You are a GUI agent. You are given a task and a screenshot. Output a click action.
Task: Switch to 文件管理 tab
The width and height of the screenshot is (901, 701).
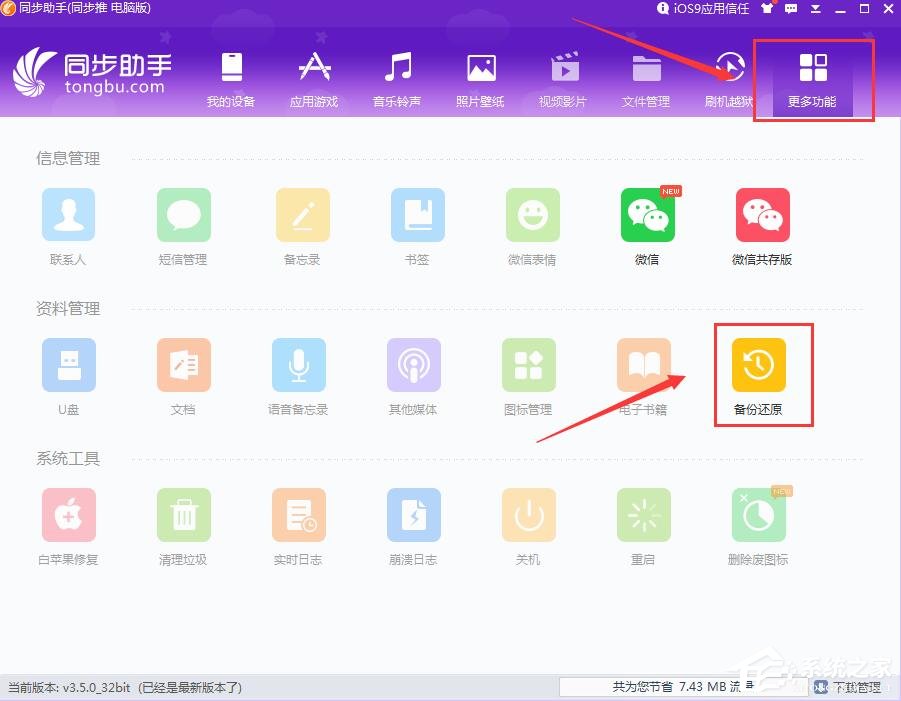(646, 79)
